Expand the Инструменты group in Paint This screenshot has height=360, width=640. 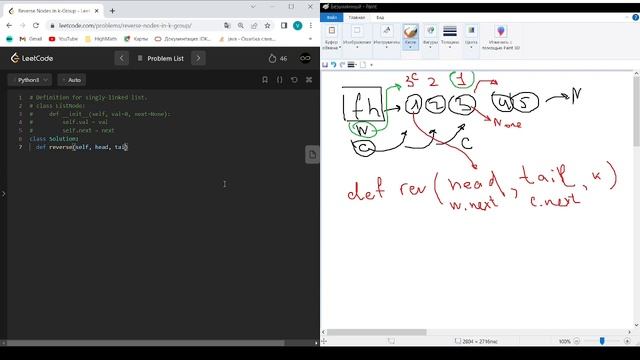click(x=387, y=37)
